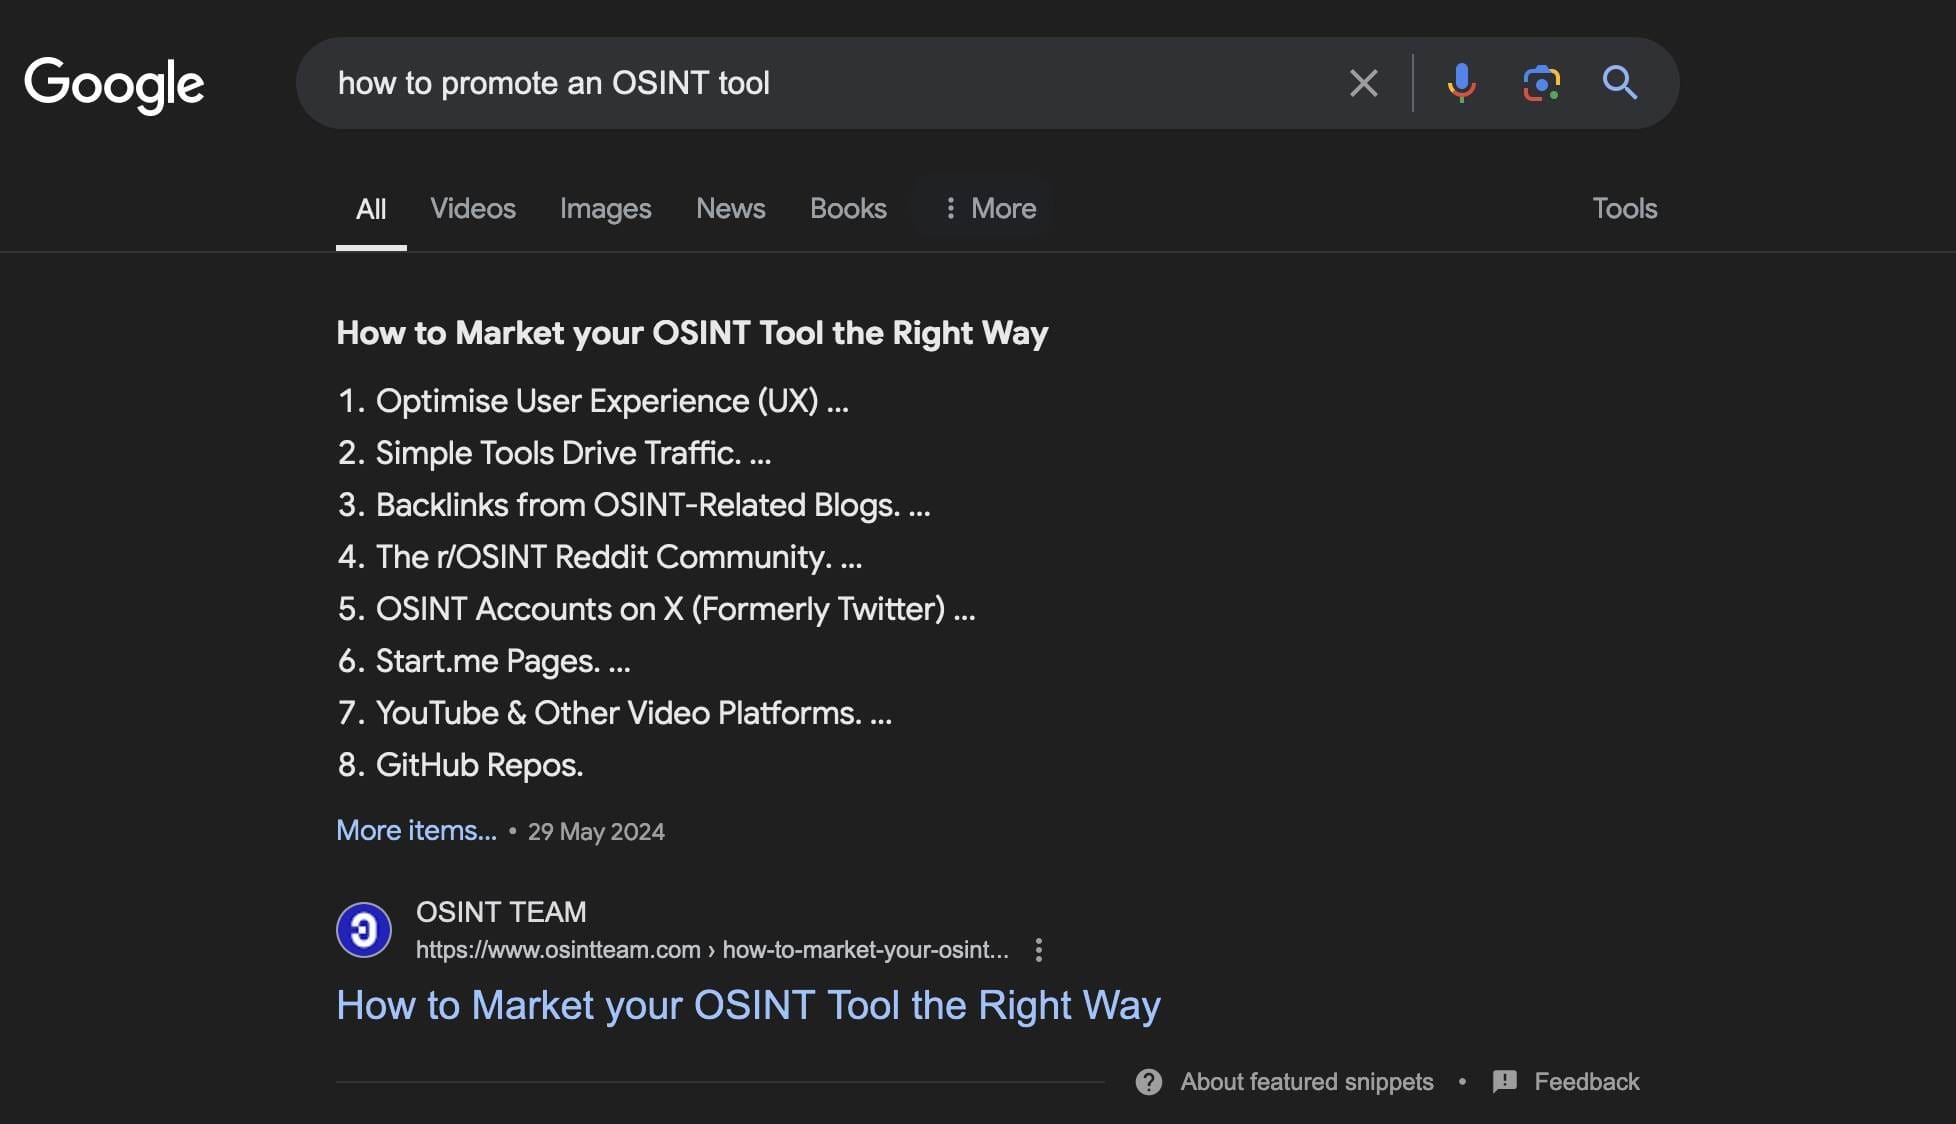Click the osintteam.com URL breadcrumb
This screenshot has width=1956, height=1124.
coord(712,950)
